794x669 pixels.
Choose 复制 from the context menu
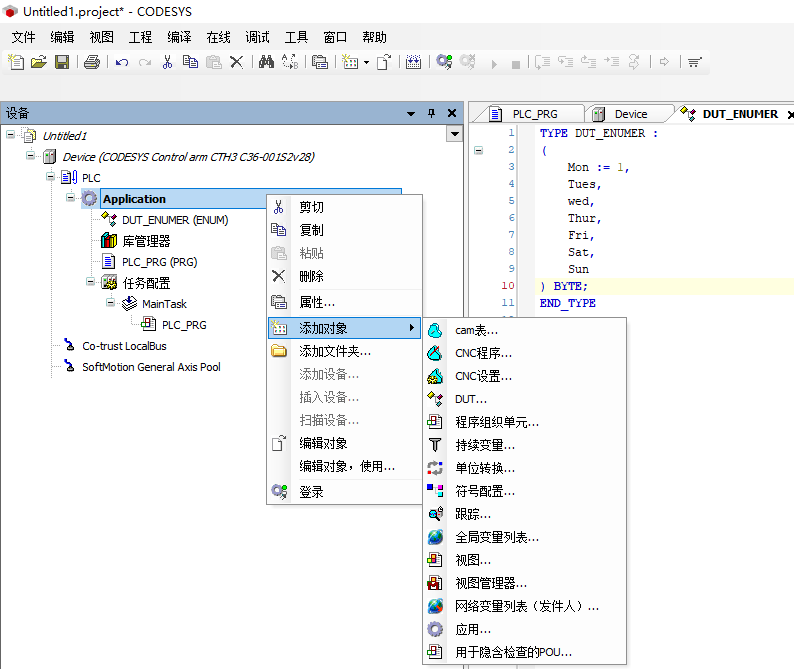[x=344, y=230]
